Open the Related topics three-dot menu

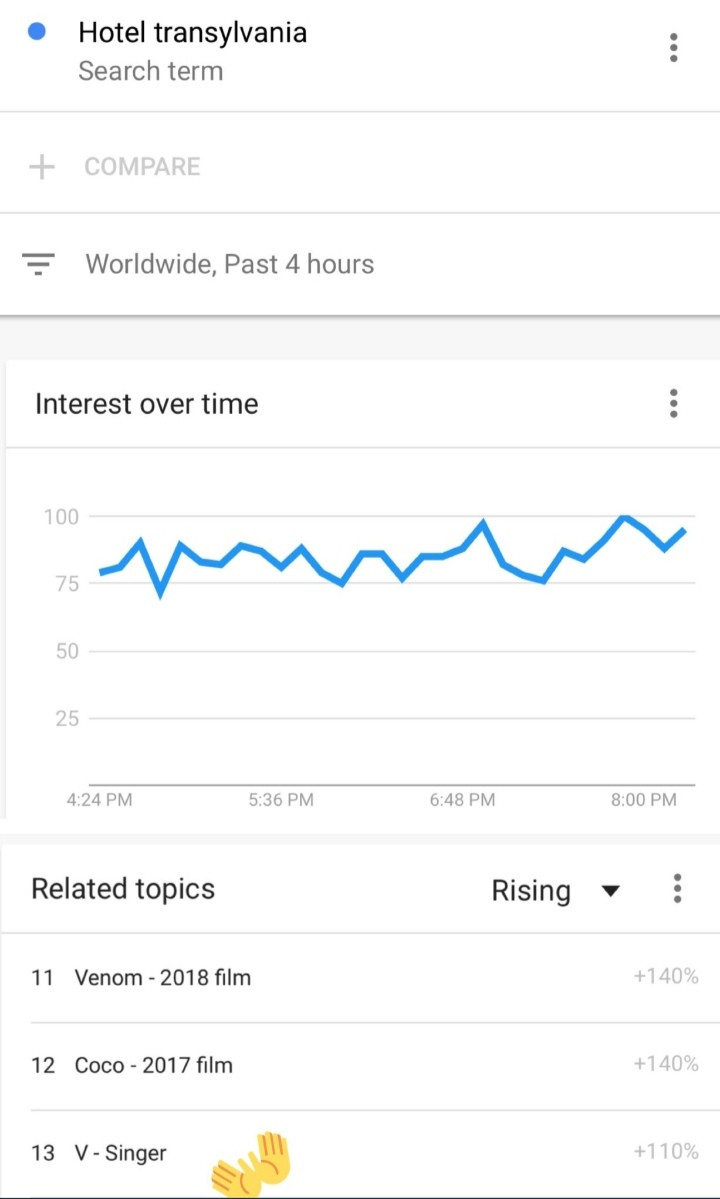tap(676, 889)
